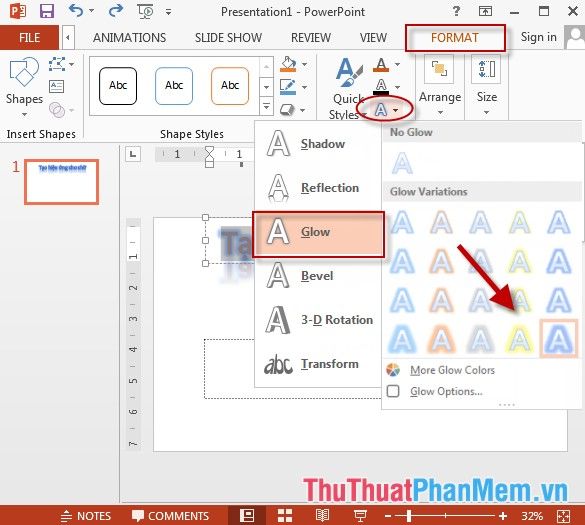This screenshot has height=525, width=585.
Task: Switch to Normal view in status bar
Action: (x=247, y=516)
